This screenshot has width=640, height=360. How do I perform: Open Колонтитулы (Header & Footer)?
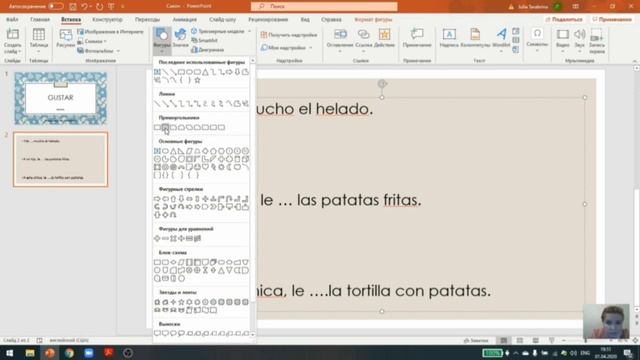475,38
